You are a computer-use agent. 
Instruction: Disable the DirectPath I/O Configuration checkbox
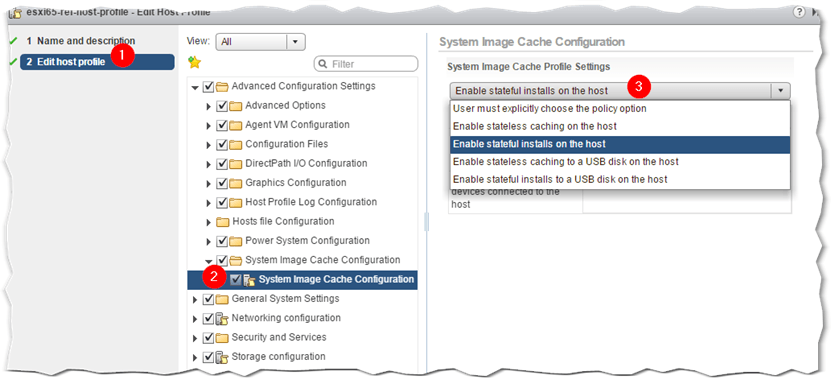click(223, 164)
